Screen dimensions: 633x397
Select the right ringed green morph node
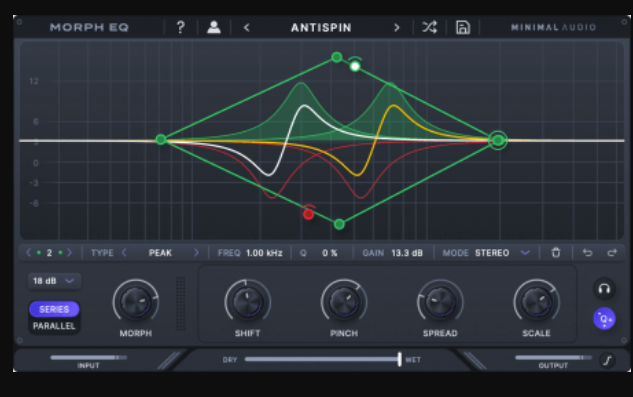pyautogui.click(x=498, y=140)
